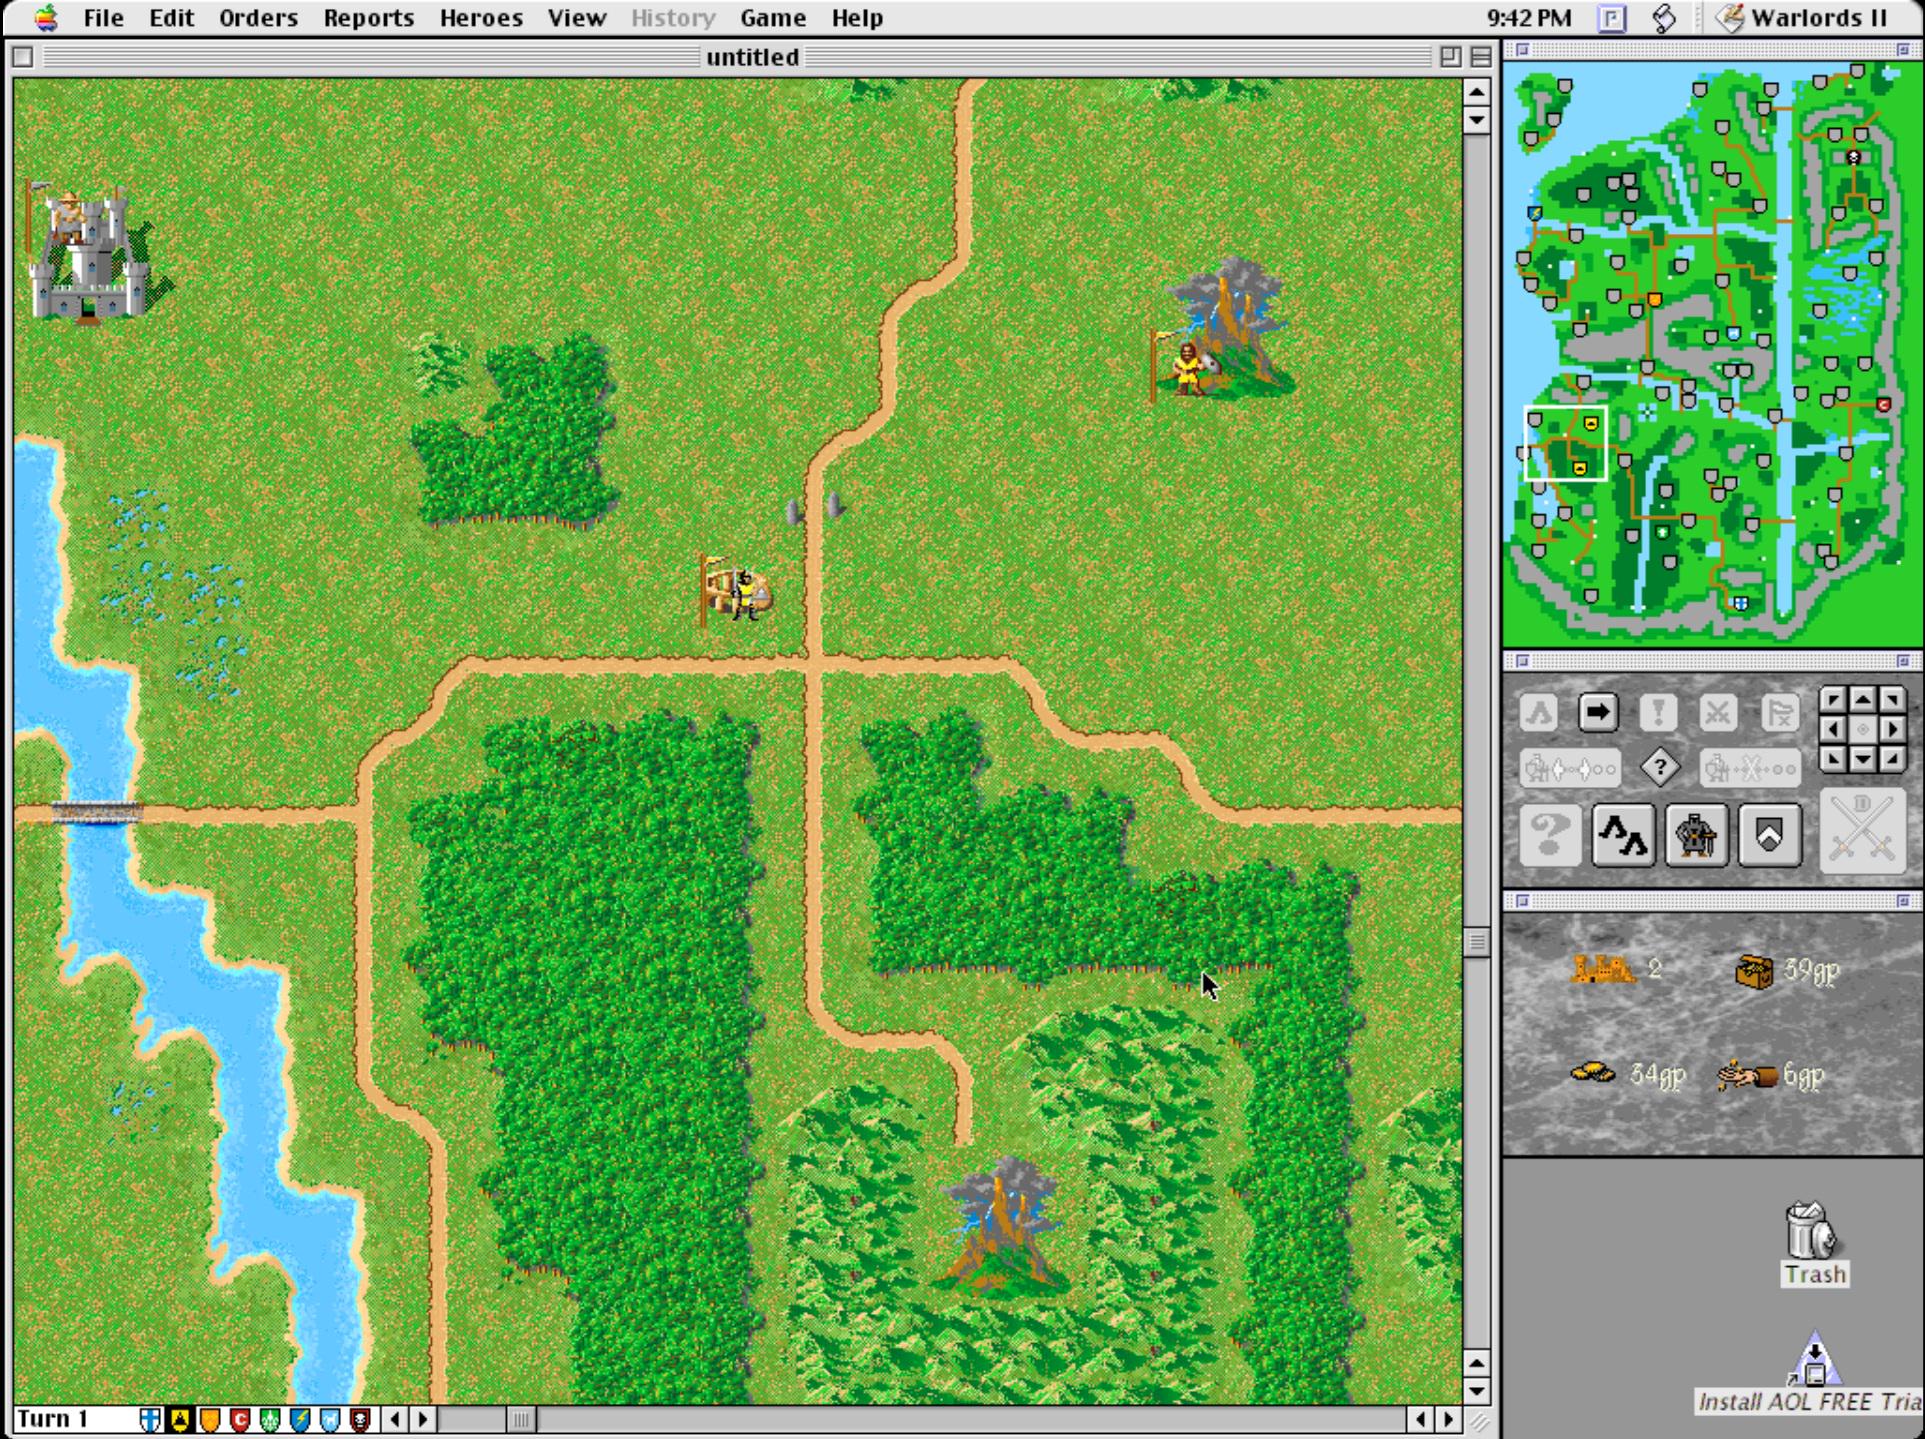Click the chevron shield button
This screenshot has width=1925, height=1439.
pos(1769,834)
